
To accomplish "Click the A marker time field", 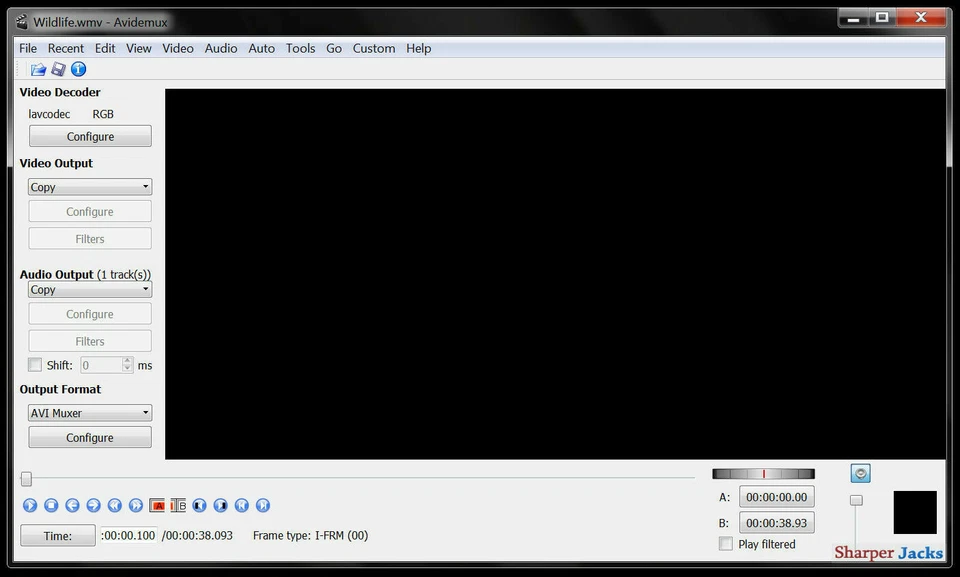I will pos(776,496).
